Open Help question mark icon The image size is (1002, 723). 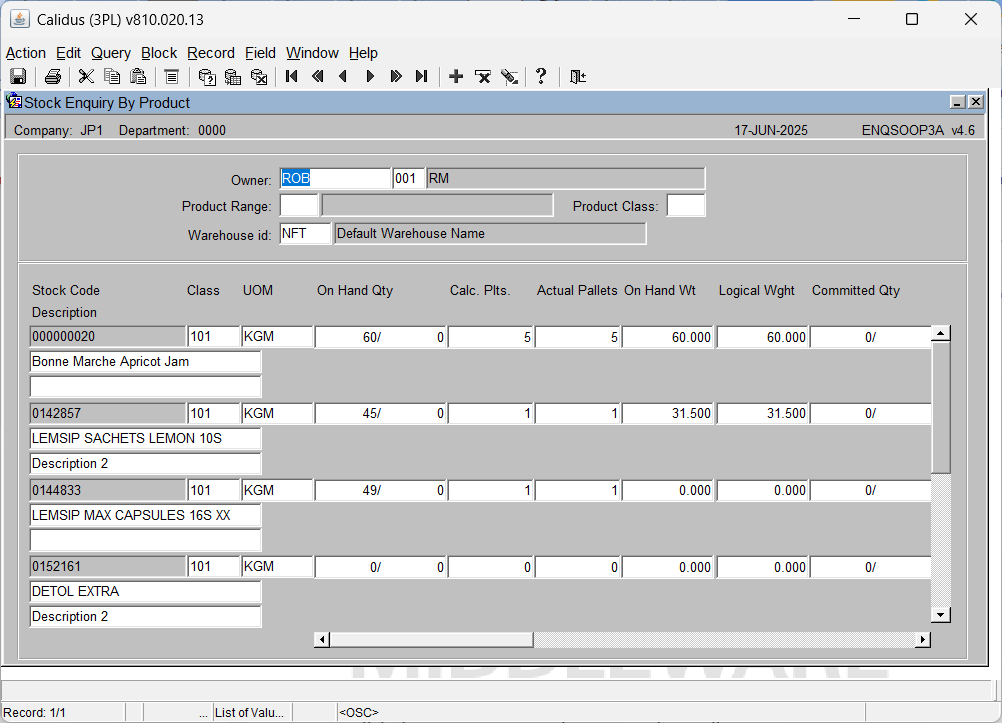[x=541, y=77]
